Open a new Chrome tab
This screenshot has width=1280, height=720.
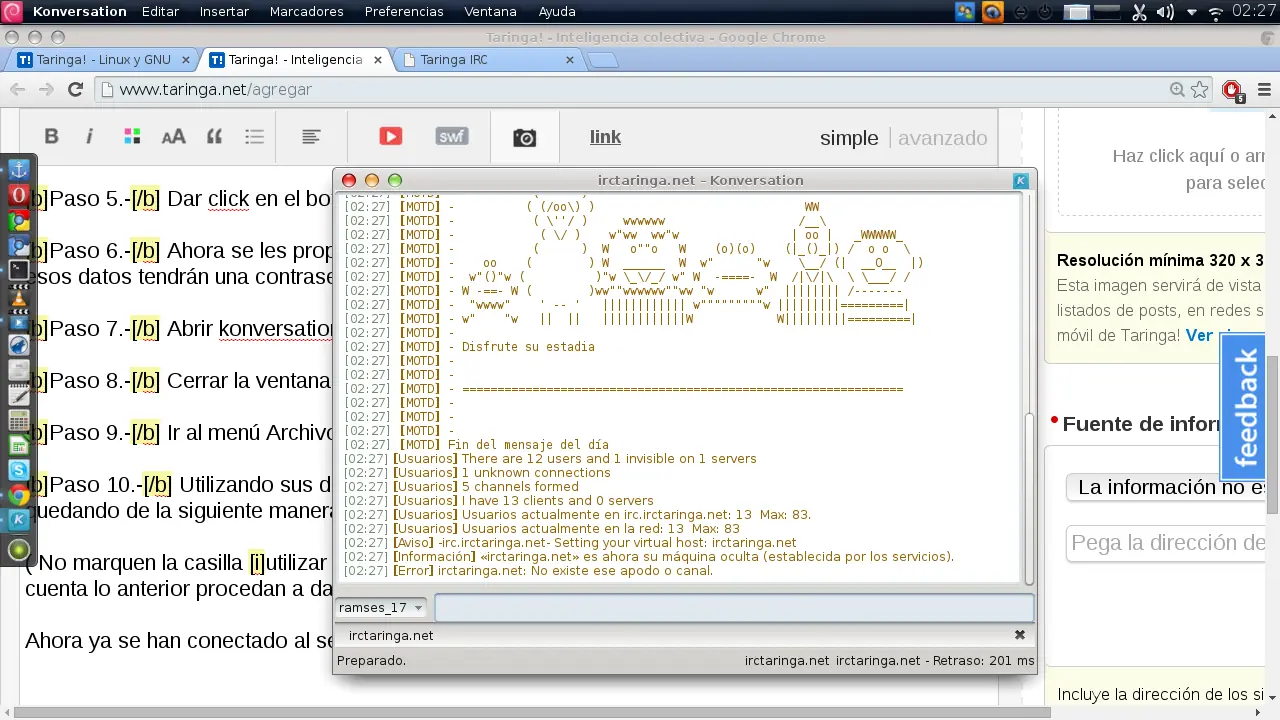(602, 60)
